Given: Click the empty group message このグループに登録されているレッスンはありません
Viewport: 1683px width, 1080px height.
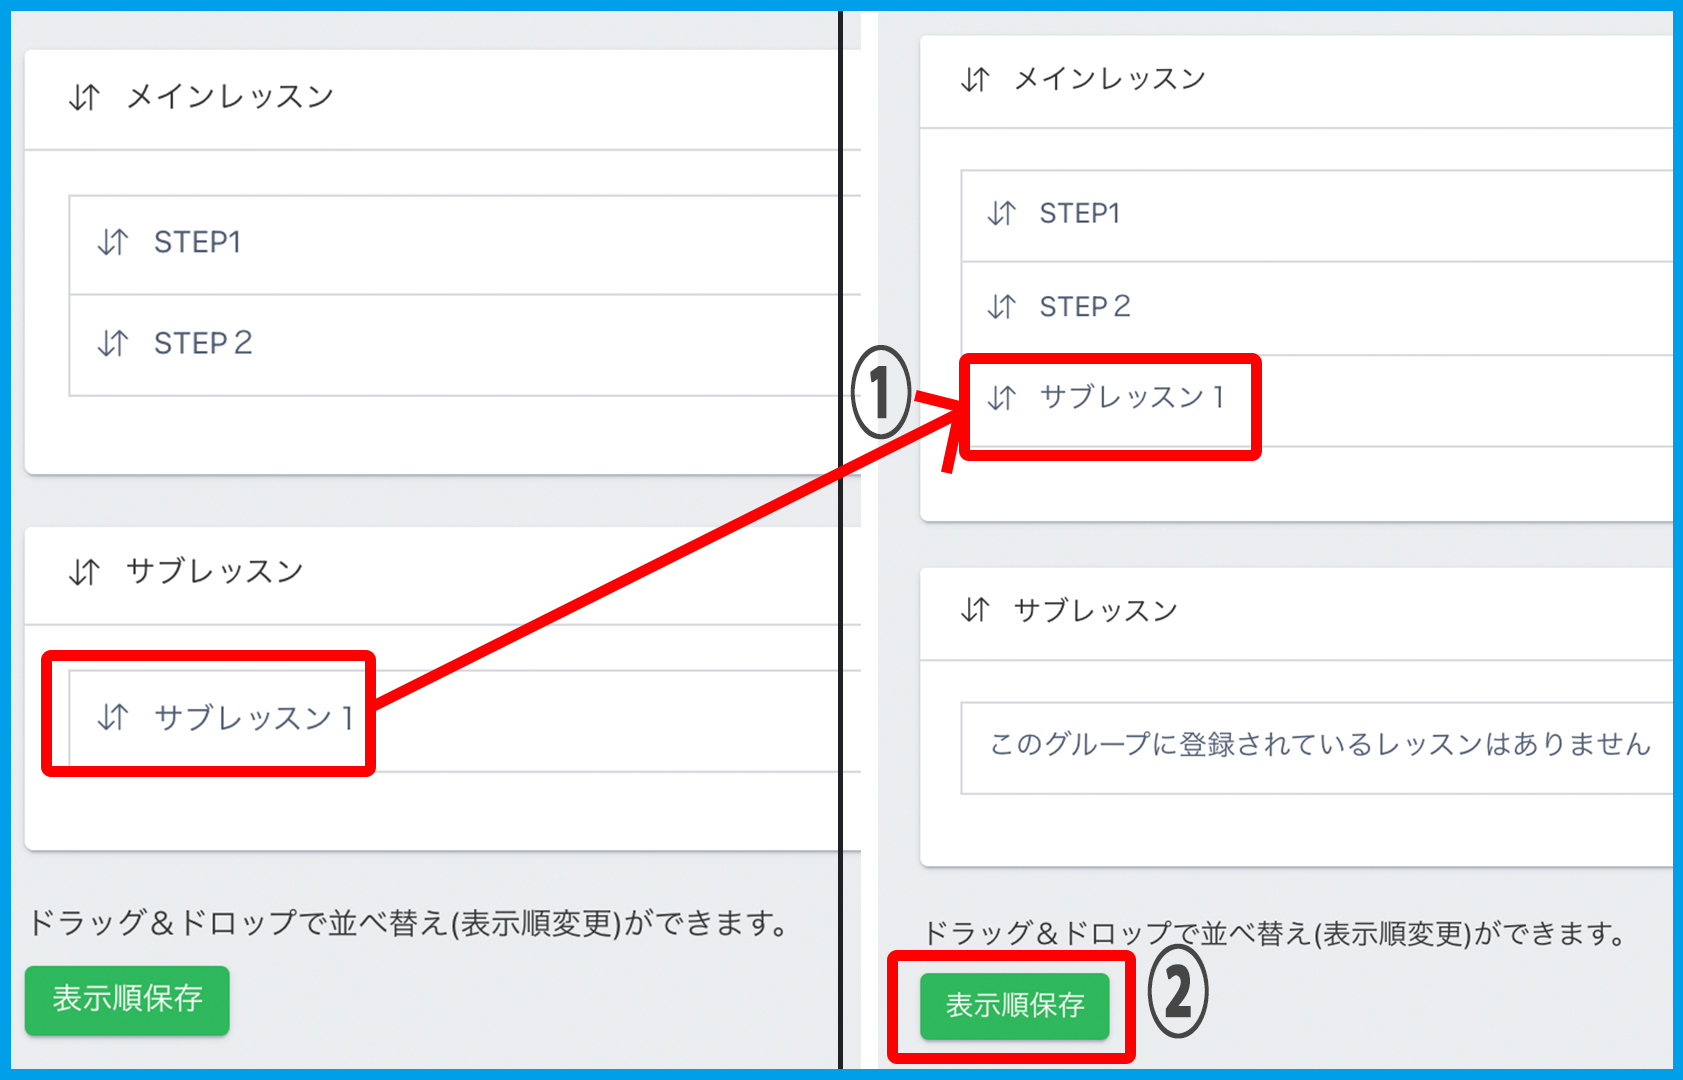Looking at the screenshot, I should 1319,745.
